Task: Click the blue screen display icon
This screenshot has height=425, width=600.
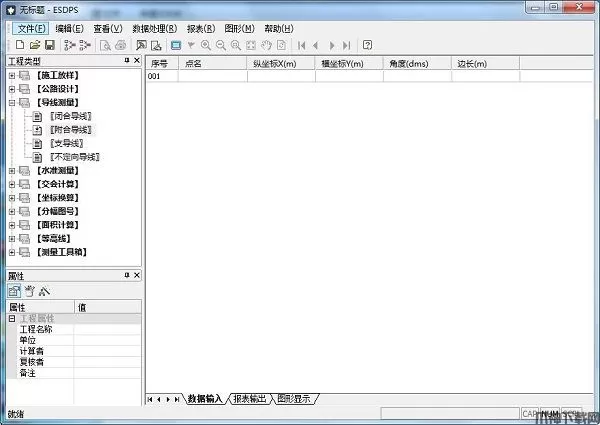Action: pos(176,45)
